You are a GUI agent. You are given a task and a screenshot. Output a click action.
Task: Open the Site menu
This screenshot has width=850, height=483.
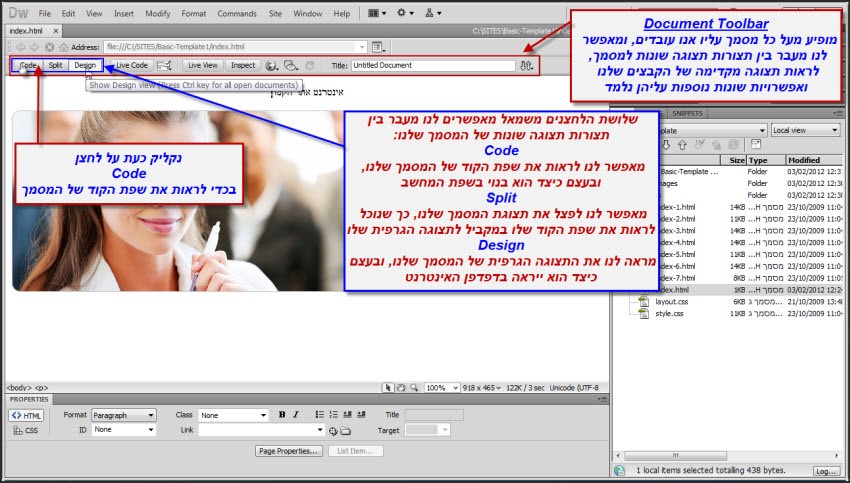point(275,14)
